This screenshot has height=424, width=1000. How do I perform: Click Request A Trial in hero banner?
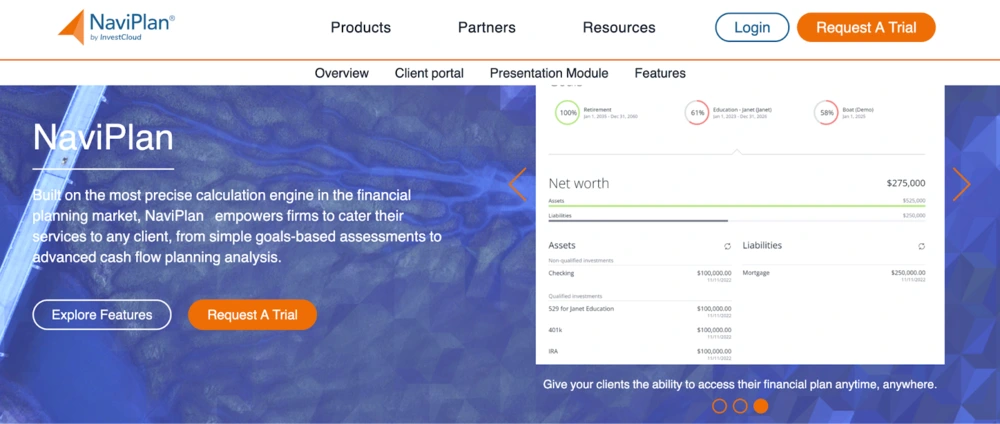pos(253,315)
